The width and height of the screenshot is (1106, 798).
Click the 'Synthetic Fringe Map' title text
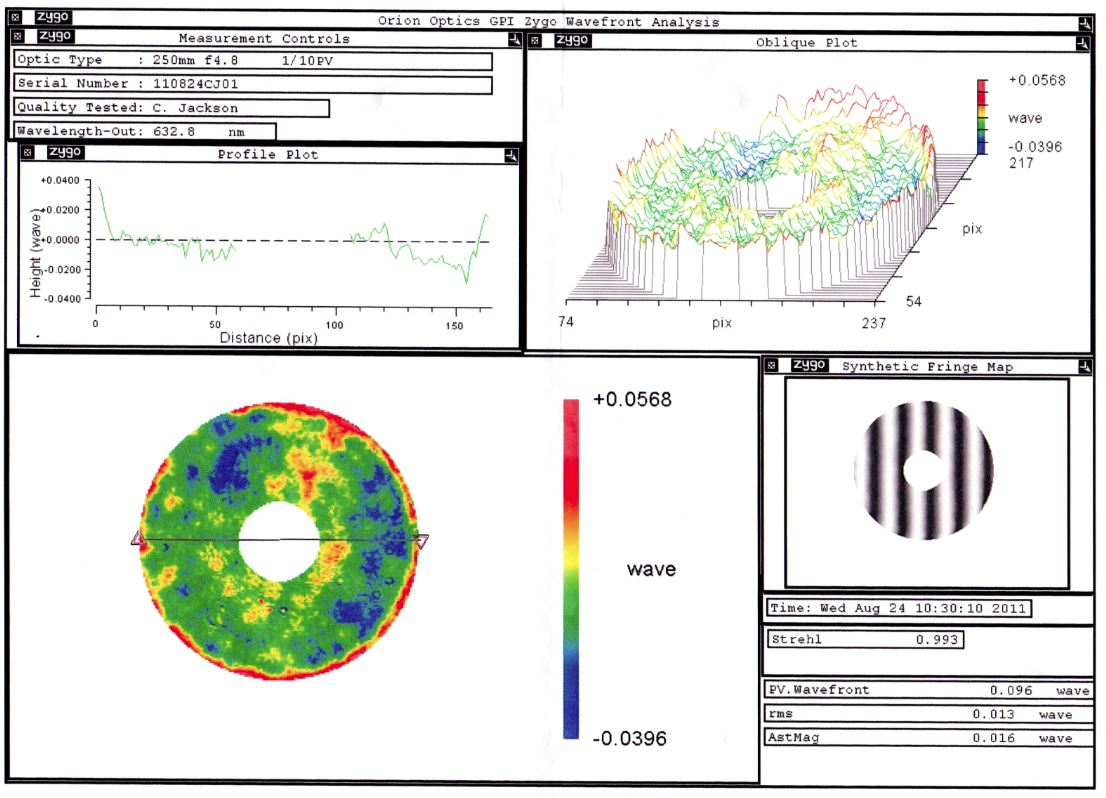pyautogui.click(x=927, y=366)
